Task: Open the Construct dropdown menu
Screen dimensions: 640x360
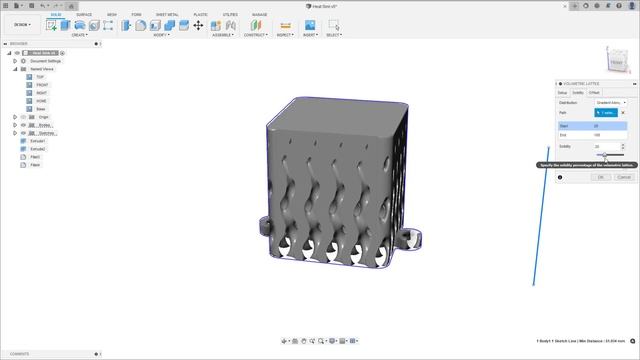Action: tap(256, 35)
